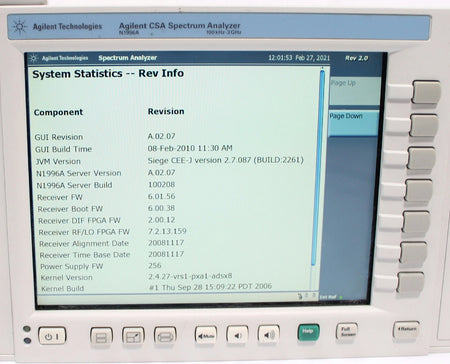Click the receiver firmware value 6.01.56

(161, 196)
